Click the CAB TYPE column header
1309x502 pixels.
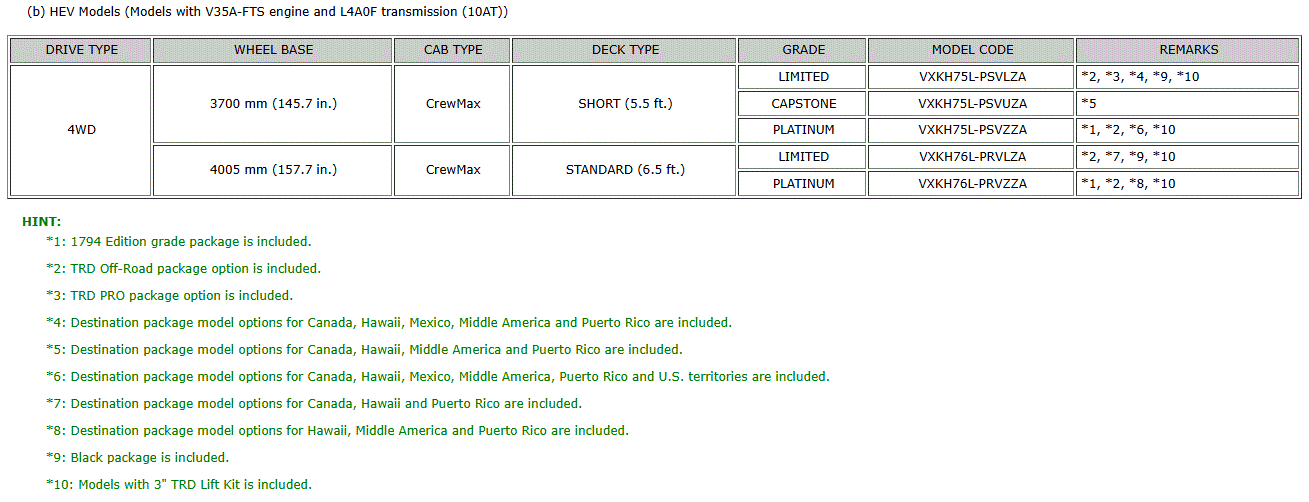pyautogui.click(x=453, y=50)
